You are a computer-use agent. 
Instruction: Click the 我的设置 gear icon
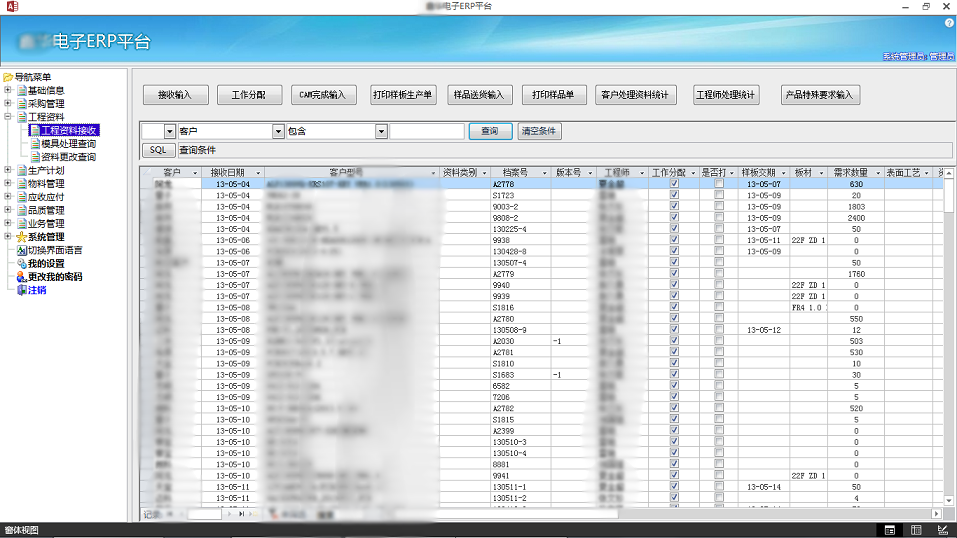coord(22,264)
